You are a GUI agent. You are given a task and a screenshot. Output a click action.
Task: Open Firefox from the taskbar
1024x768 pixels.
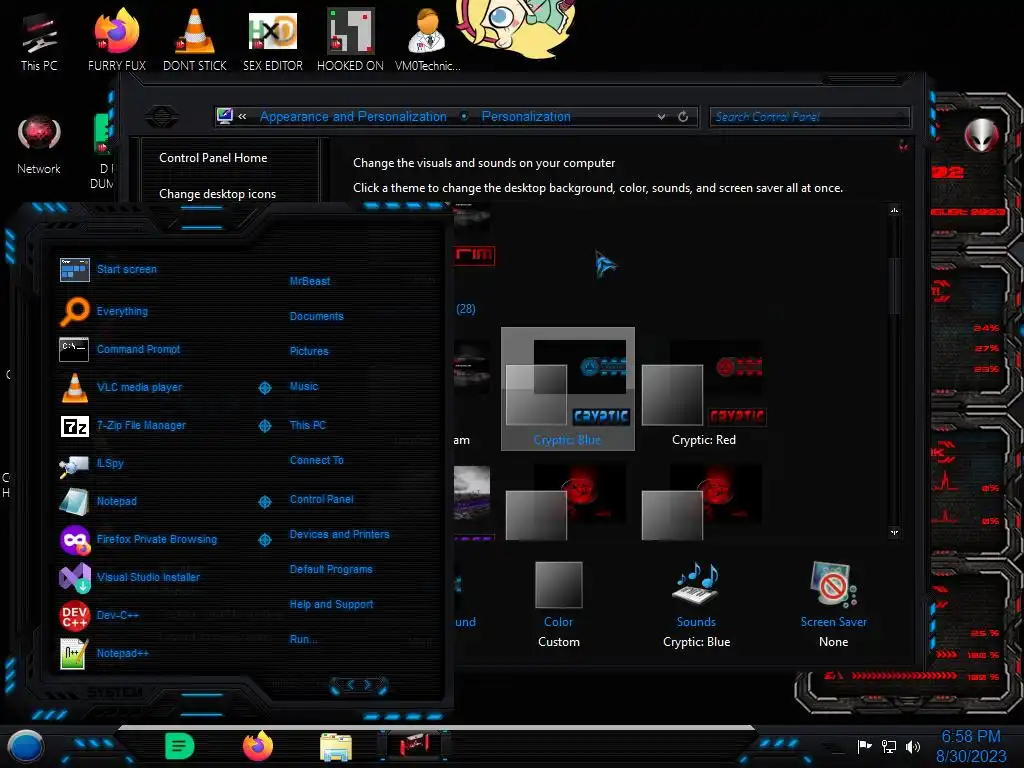pos(258,746)
